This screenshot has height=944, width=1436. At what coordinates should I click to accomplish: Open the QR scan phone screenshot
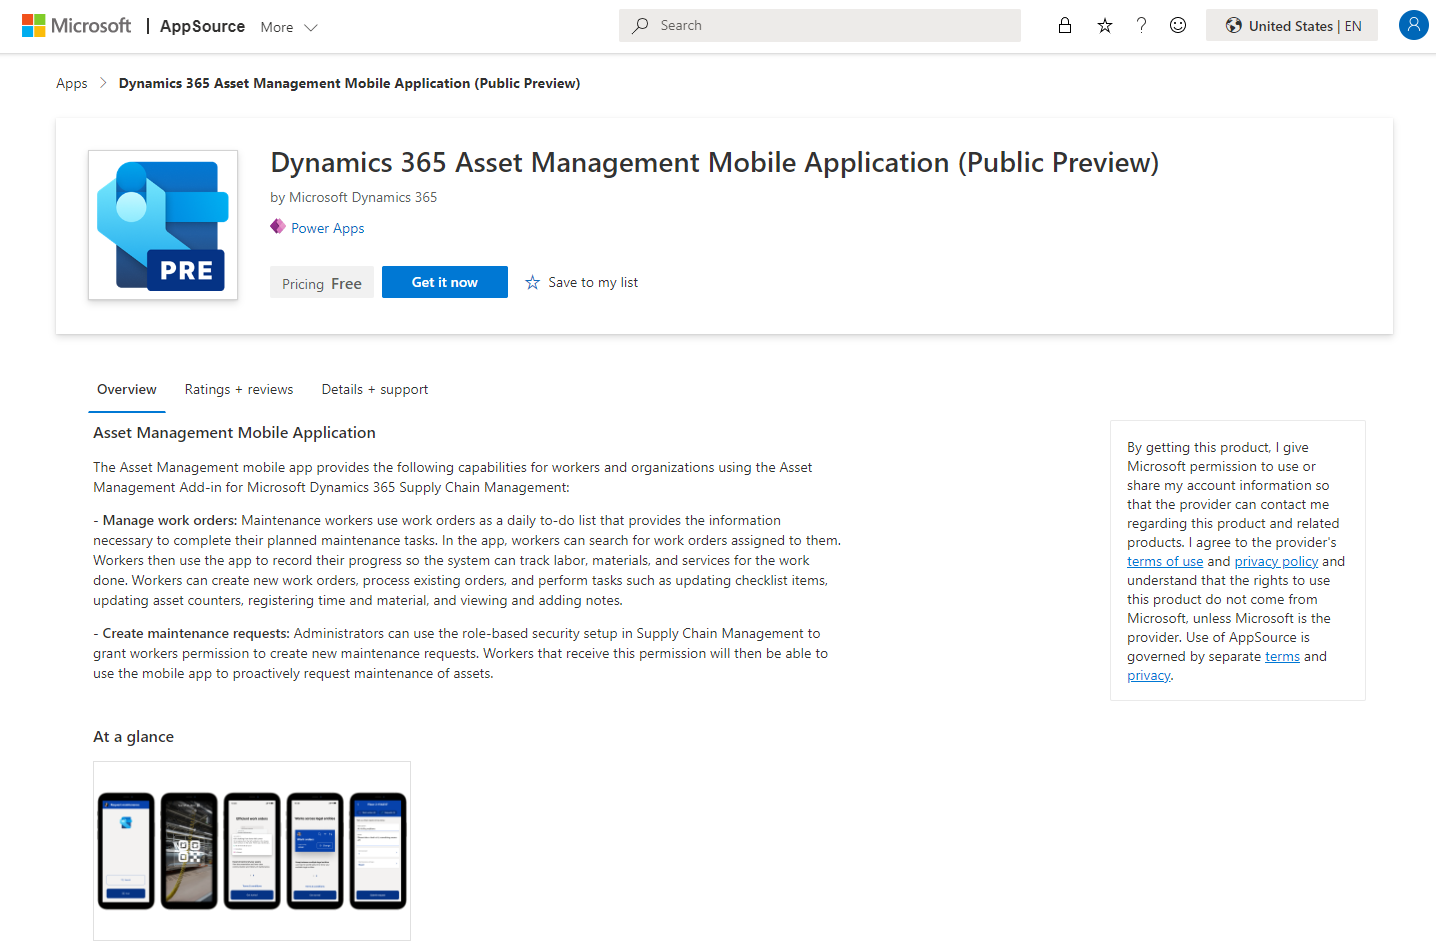tap(189, 851)
